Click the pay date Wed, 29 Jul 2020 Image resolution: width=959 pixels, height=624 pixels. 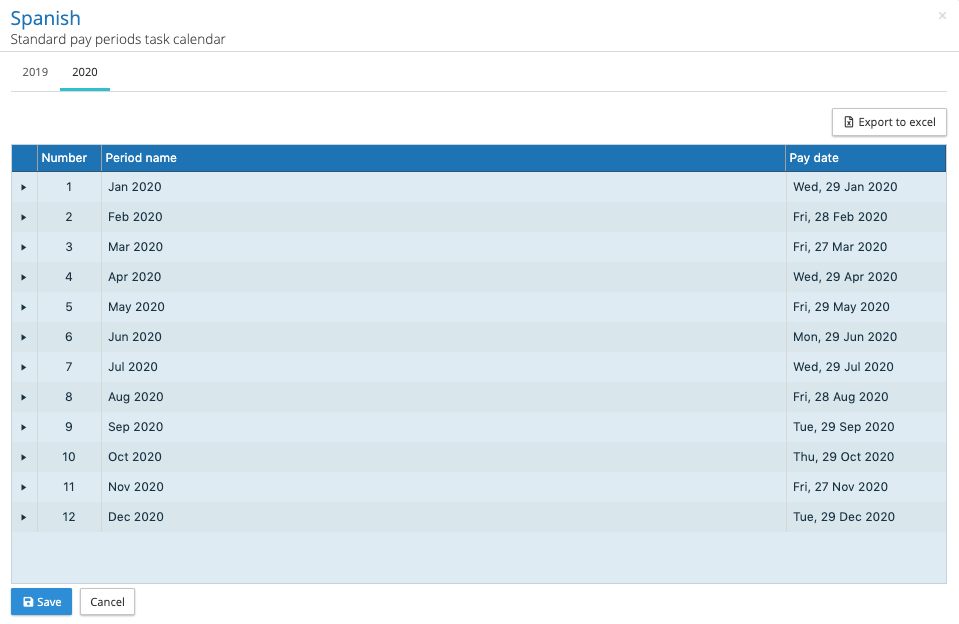click(x=843, y=367)
